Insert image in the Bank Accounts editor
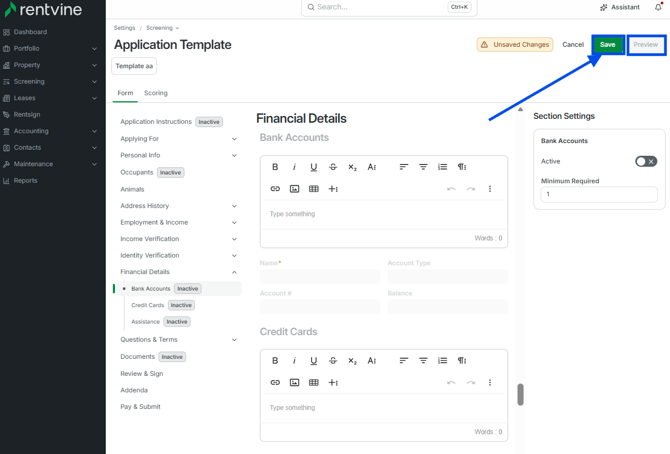The image size is (670, 454). coord(294,189)
